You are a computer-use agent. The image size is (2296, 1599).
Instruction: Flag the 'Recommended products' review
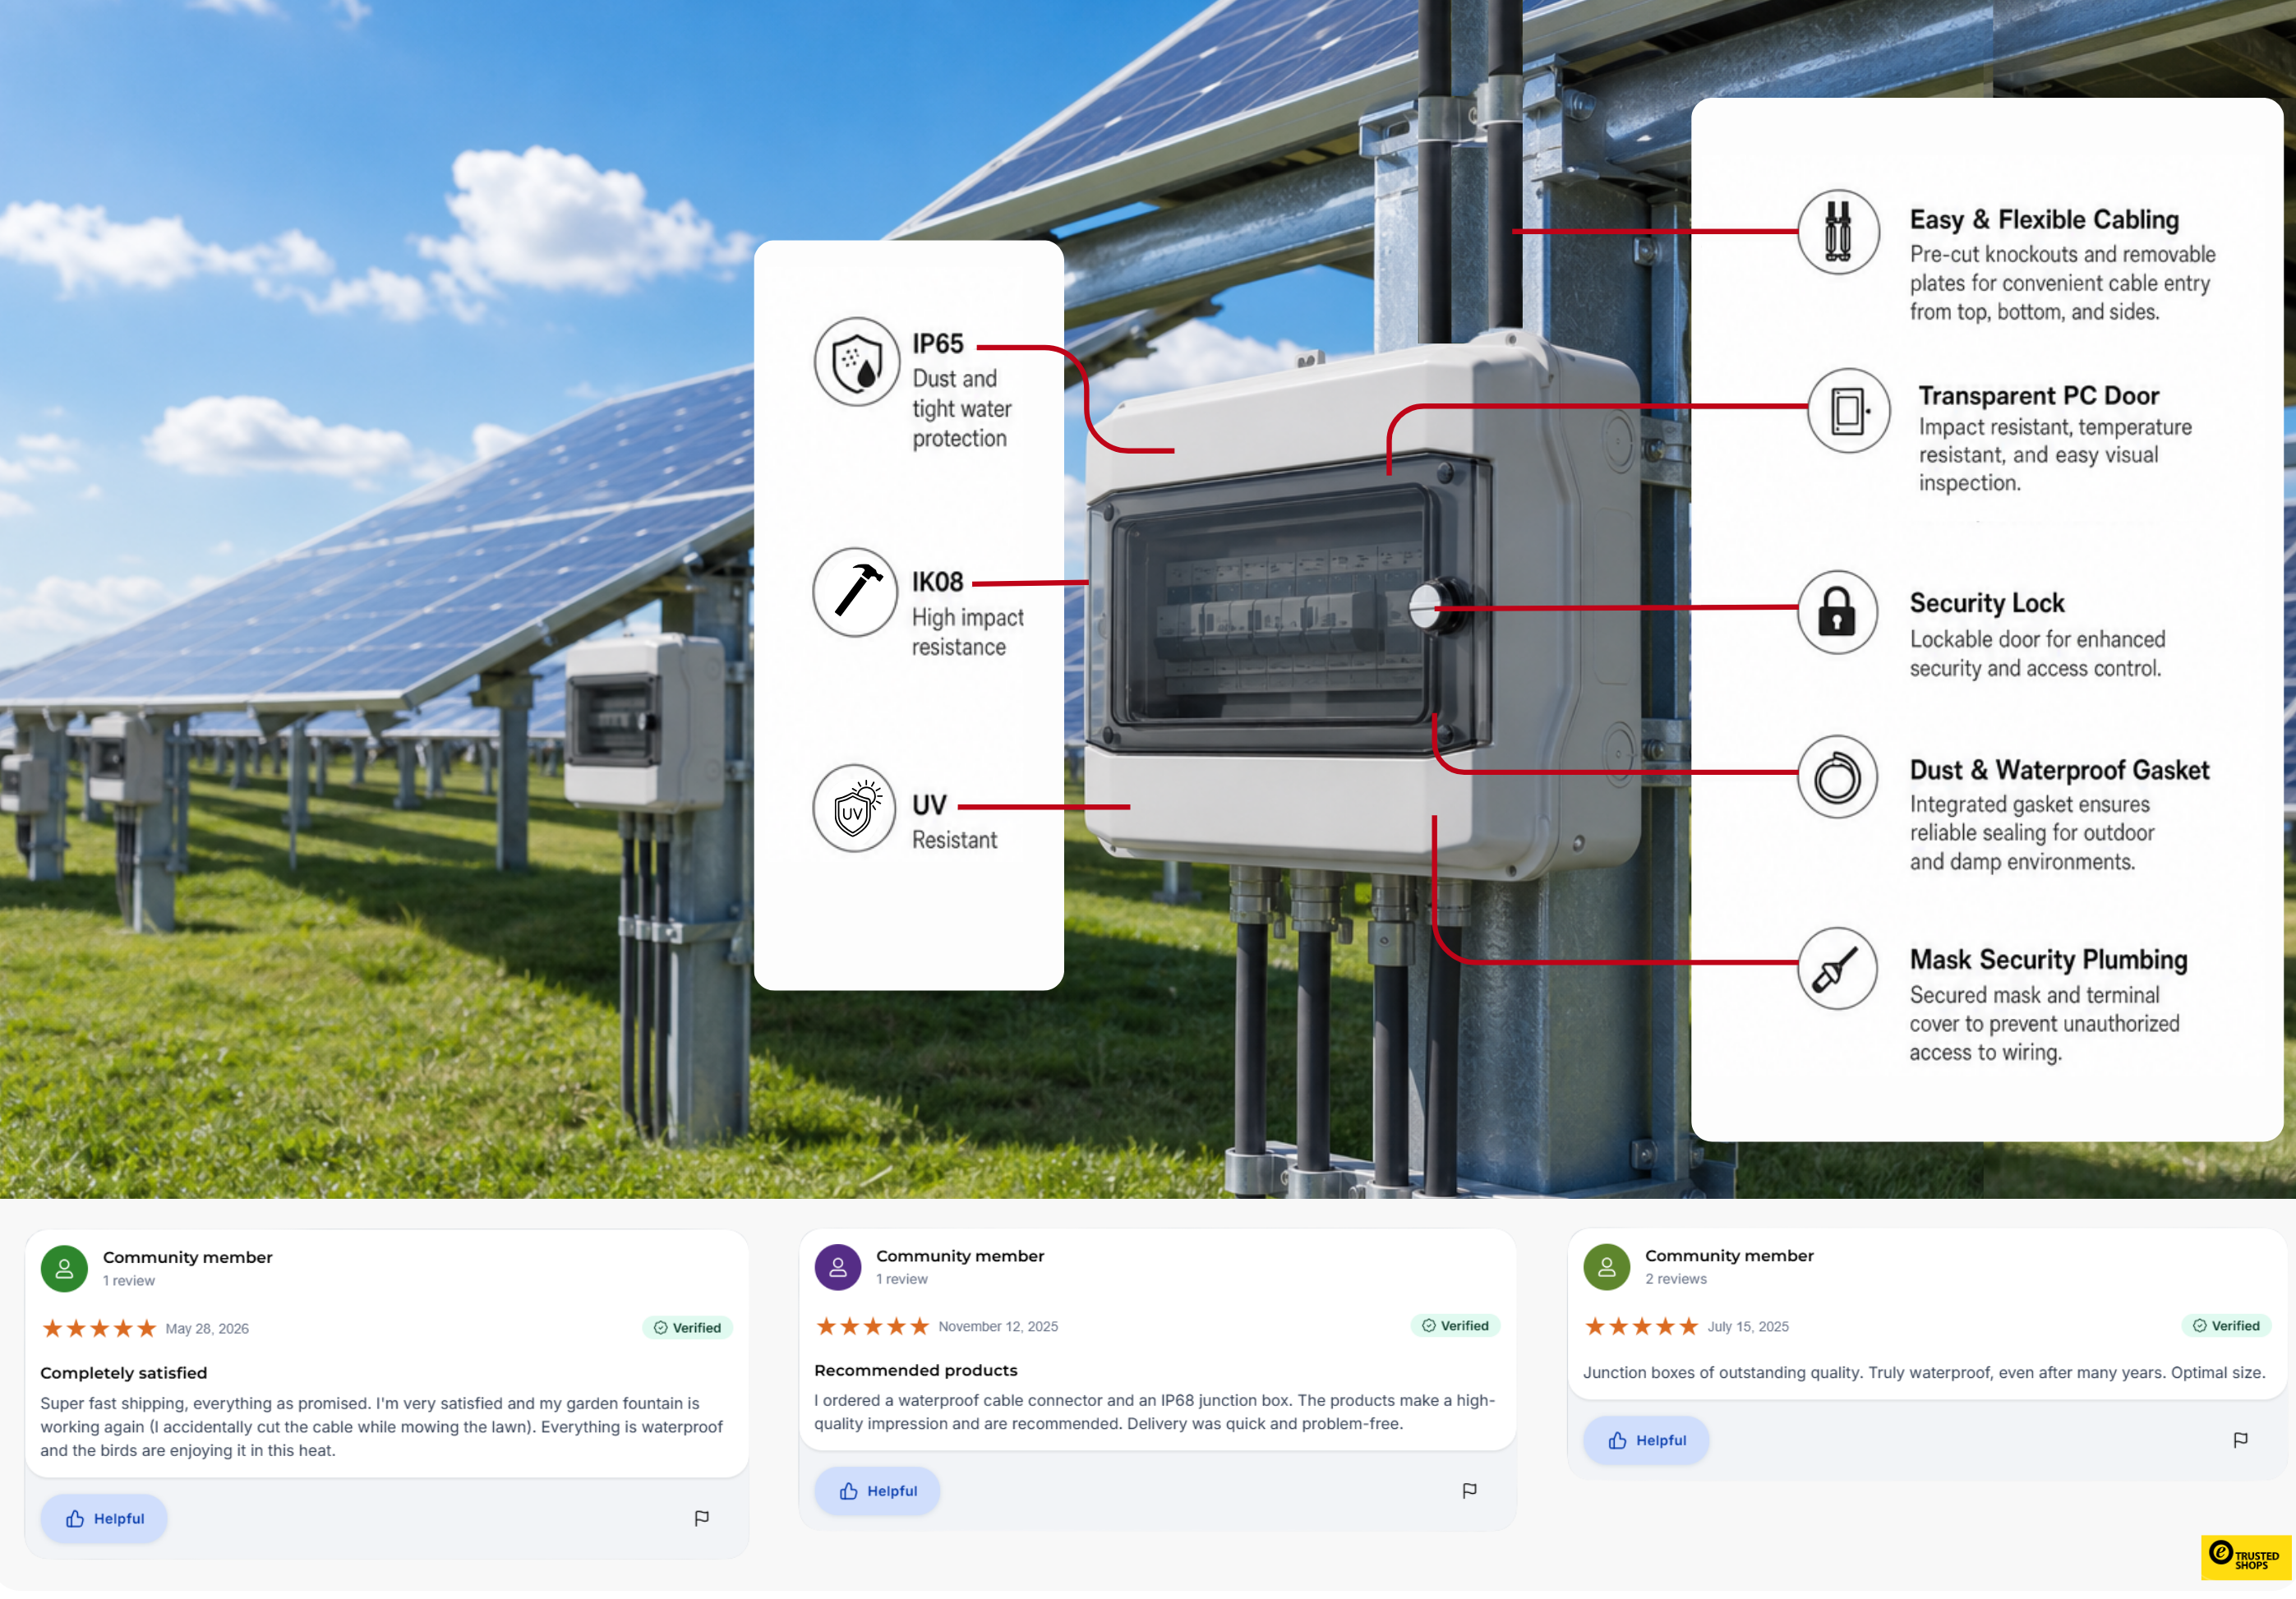(x=1469, y=1490)
